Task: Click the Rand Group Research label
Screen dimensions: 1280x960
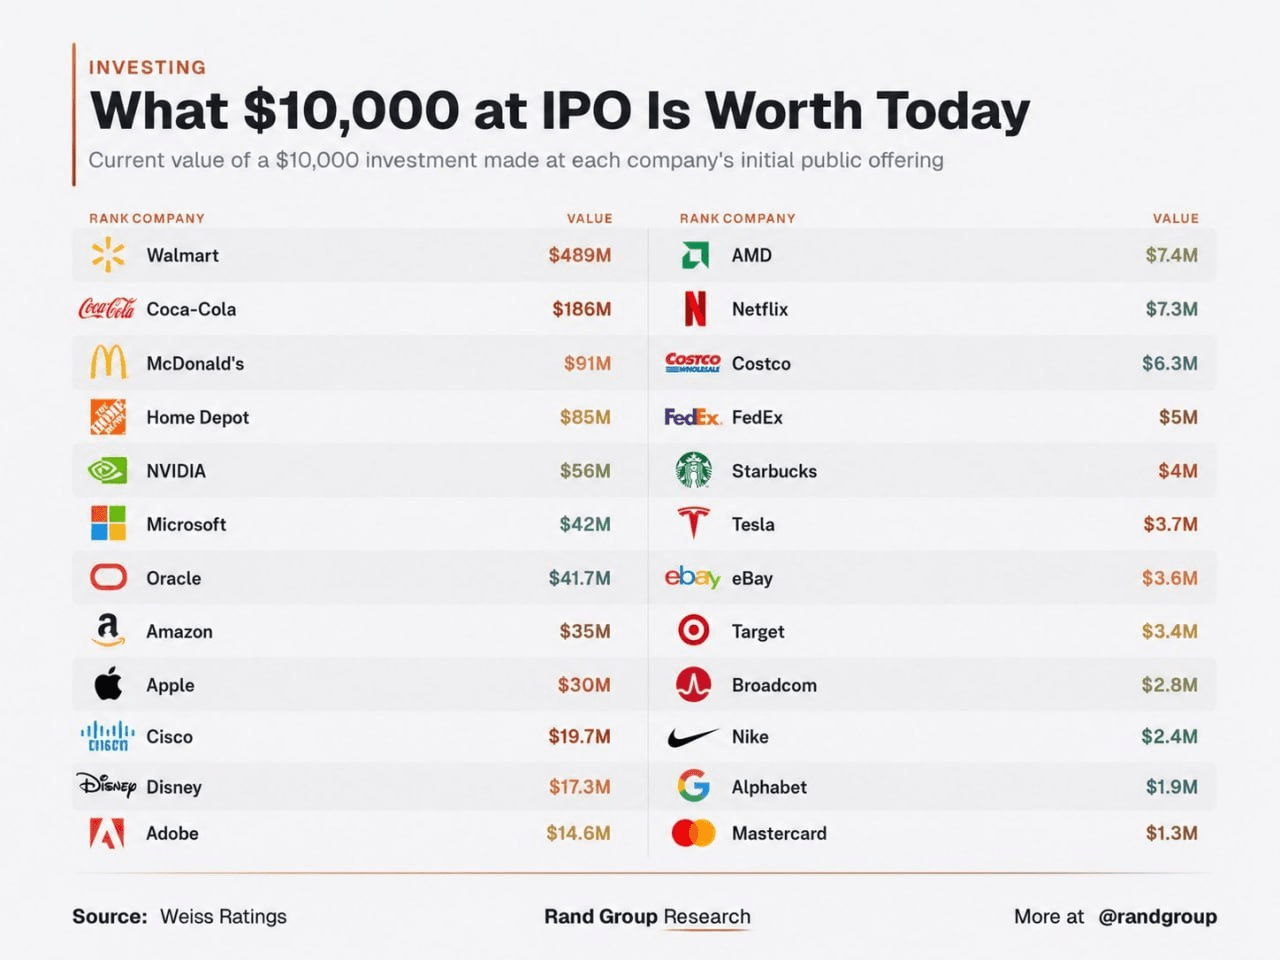Action: pos(647,916)
